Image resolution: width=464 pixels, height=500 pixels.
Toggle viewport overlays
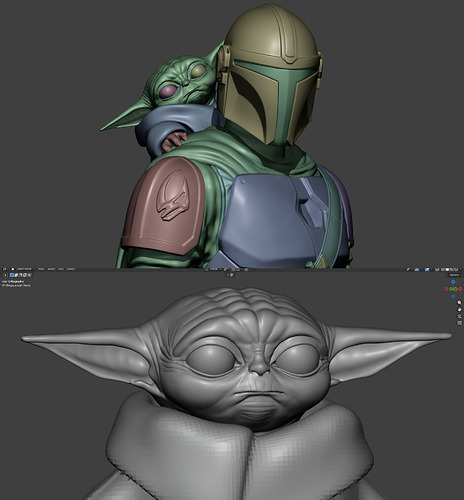427,270
